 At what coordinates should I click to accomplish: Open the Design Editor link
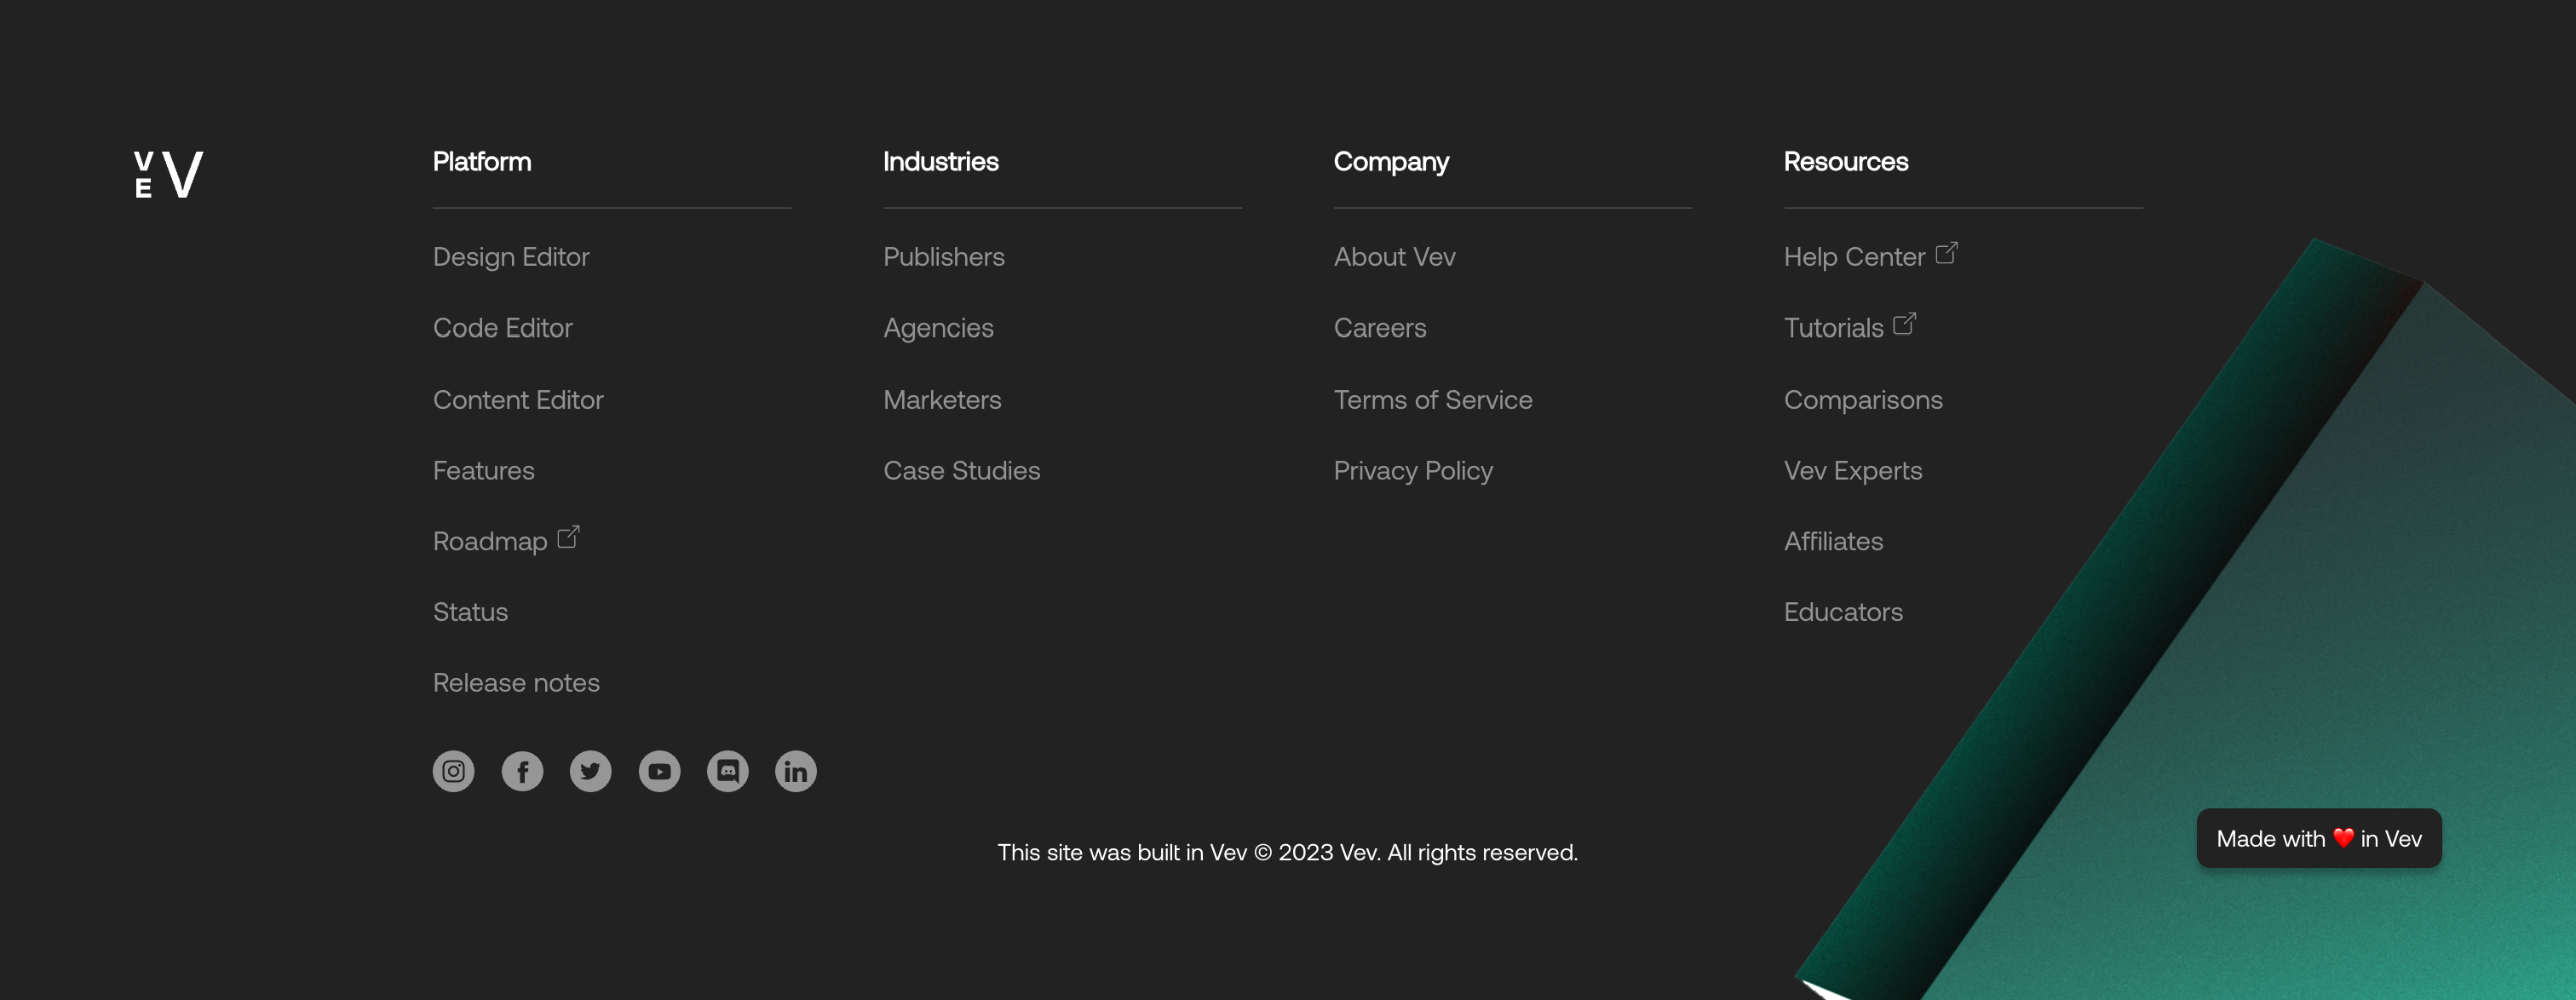coord(511,257)
